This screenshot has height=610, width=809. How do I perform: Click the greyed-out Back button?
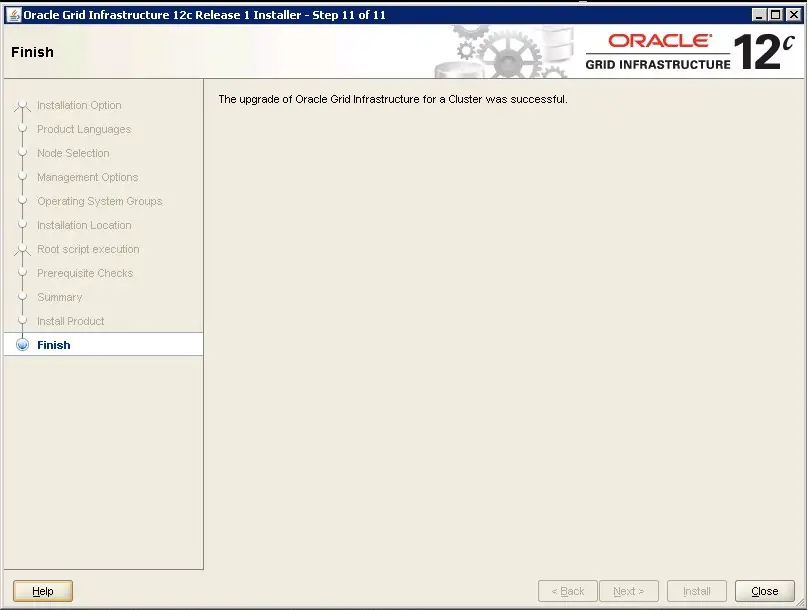coord(568,591)
